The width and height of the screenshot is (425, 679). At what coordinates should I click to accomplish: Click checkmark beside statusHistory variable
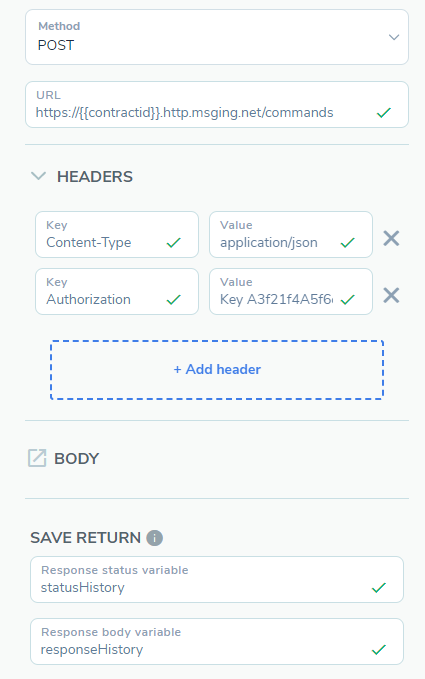click(379, 588)
